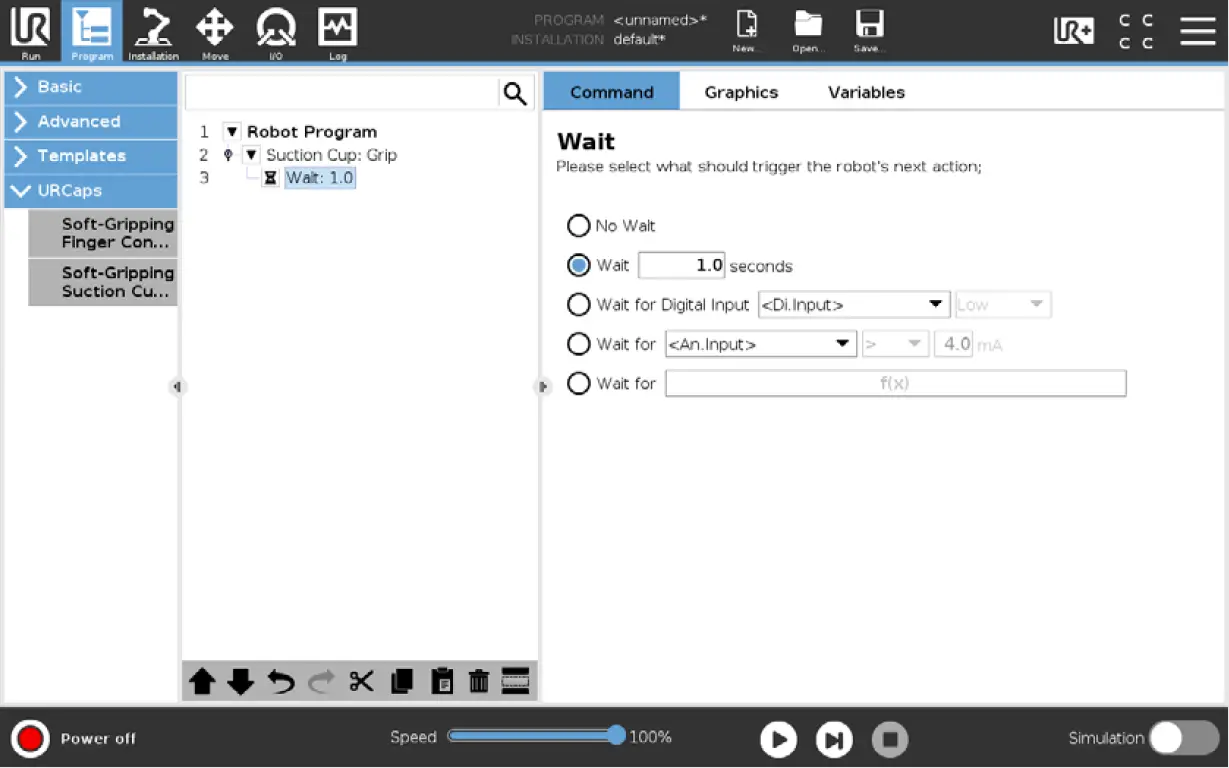The height and width of the screenshot is (768, 1229).
Task: Click the program tree search field
Action: (342, 94)
